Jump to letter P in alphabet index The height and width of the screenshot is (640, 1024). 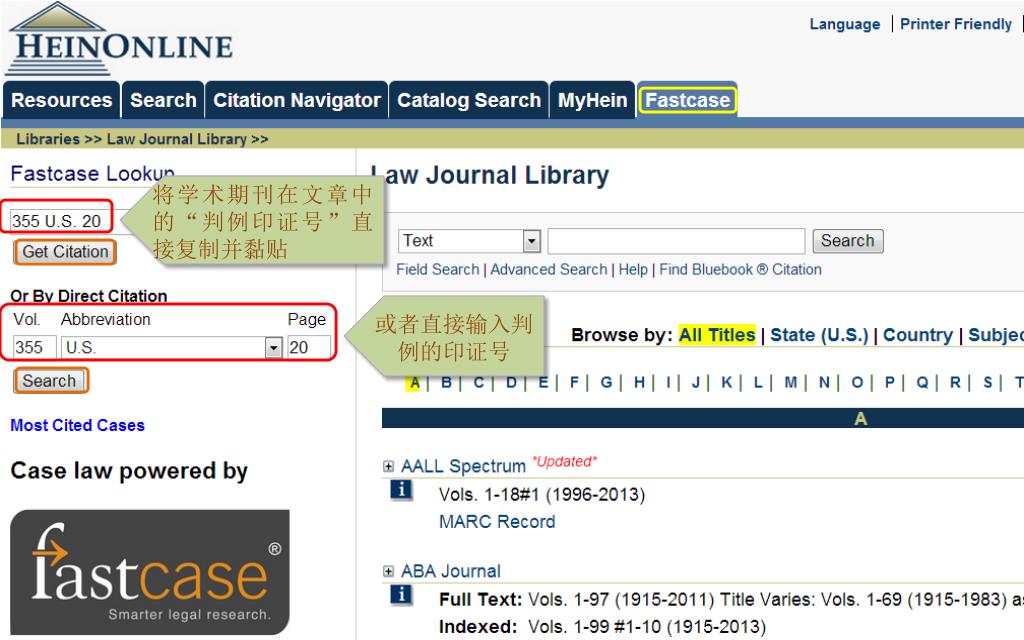[890, 383]
